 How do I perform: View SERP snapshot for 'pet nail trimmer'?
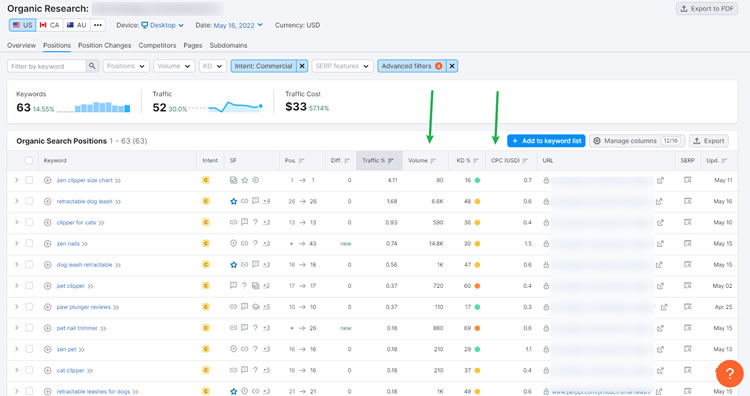(x=687, y=328)
